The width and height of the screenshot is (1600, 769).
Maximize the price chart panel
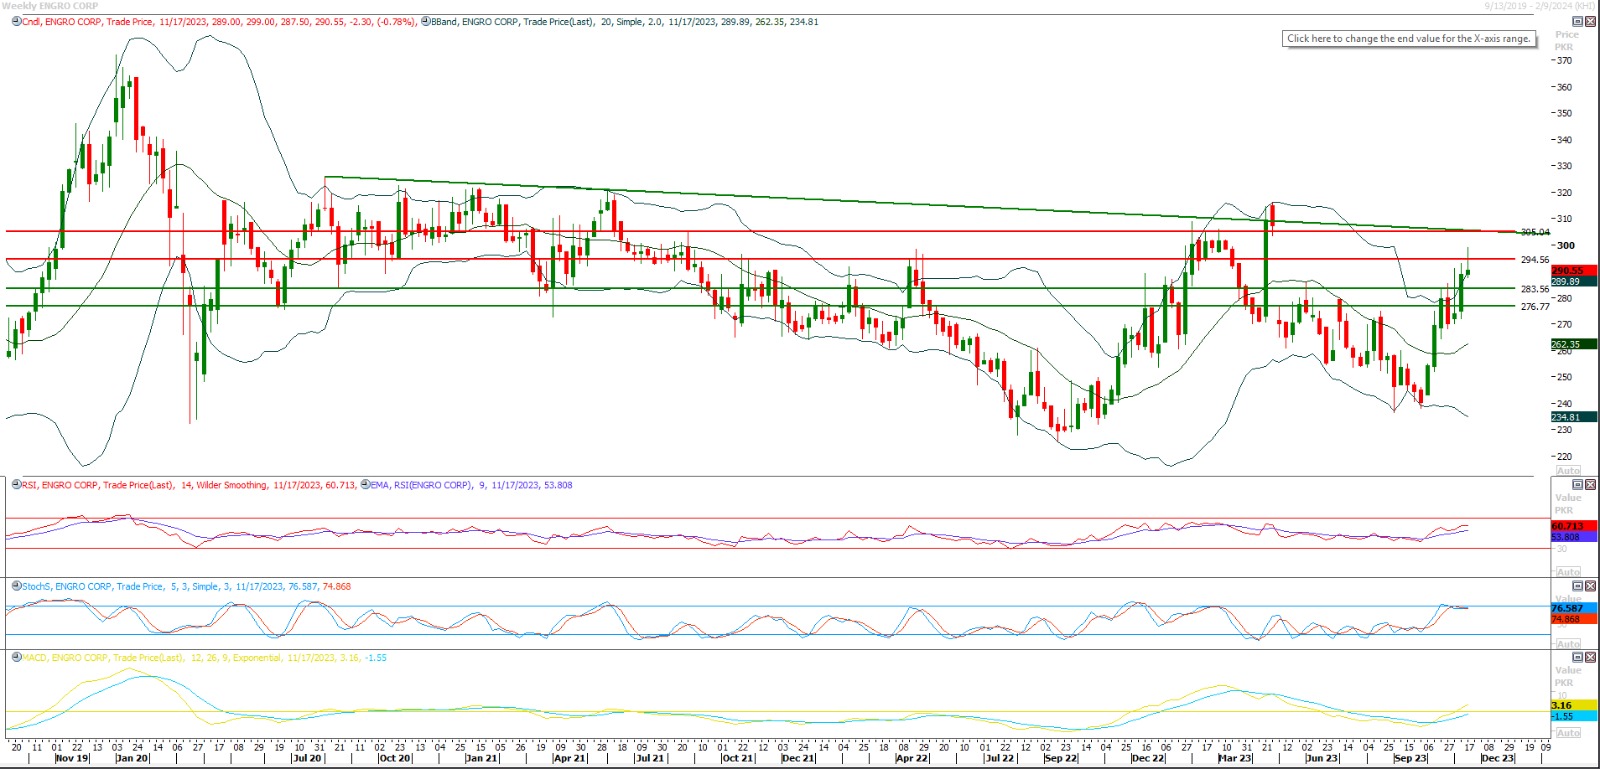[1578, 21]
